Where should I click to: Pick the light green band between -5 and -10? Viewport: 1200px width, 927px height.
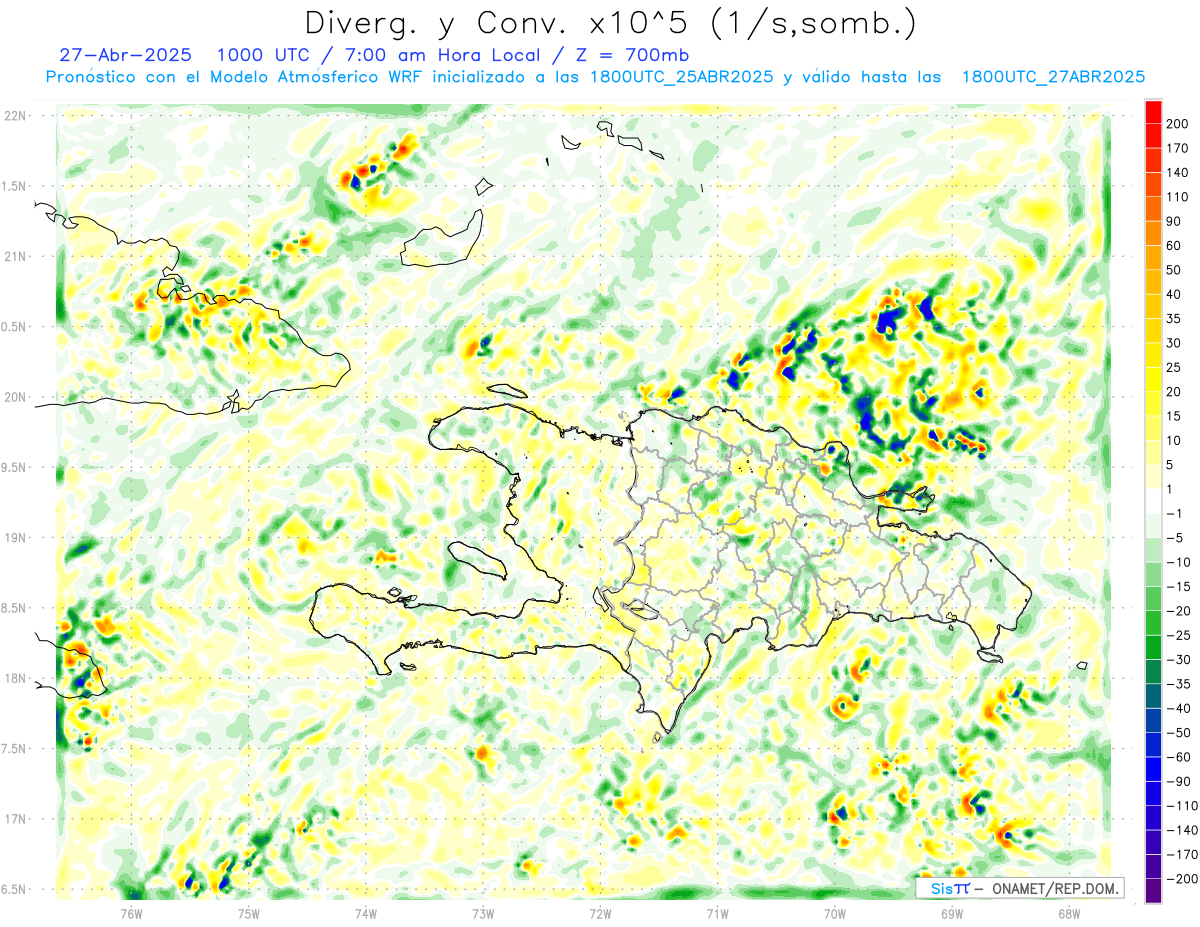(x=1154, y=551)
